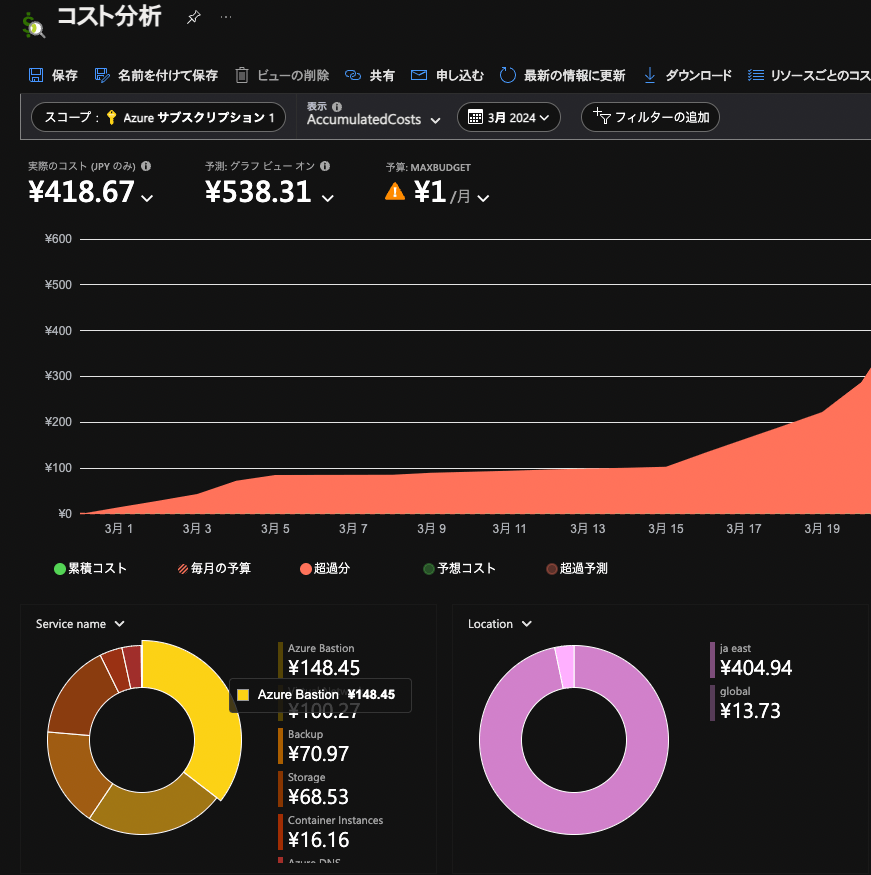Pin the コスト分析 view with pushpin icon
Screen dimensions: 871x875
point(193,17)
